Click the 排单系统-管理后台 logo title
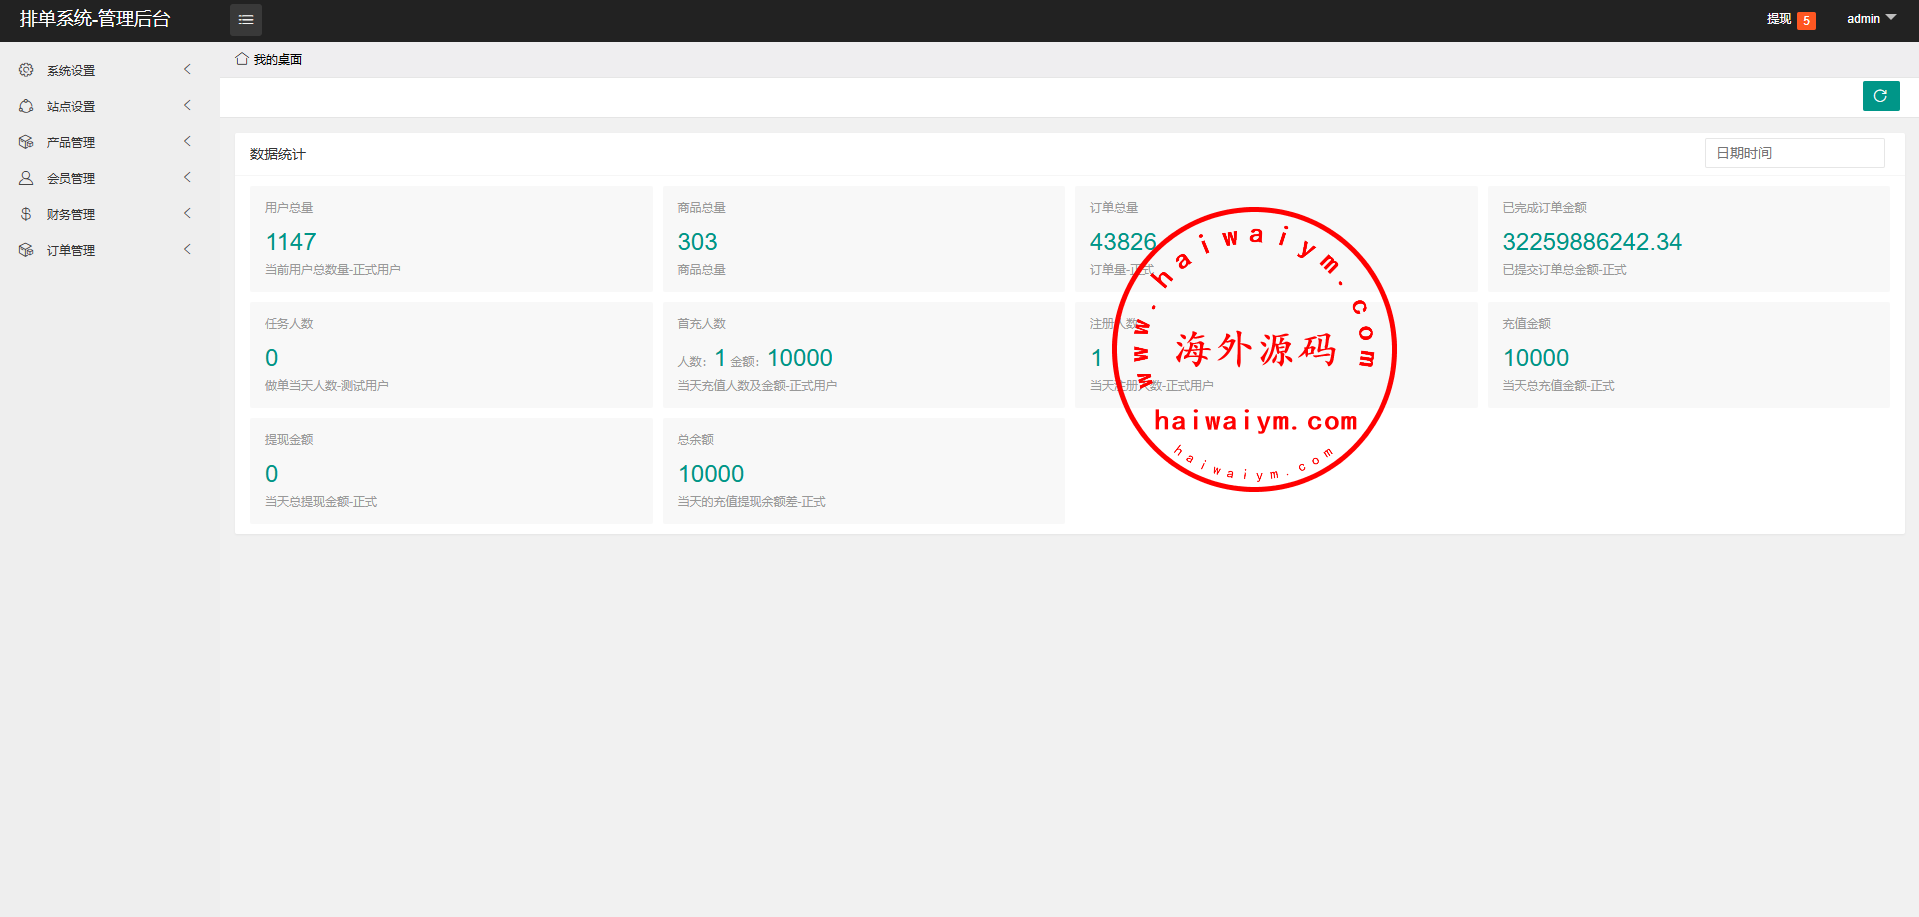The height and width of the screenshot is (917, 1919). pos(95,19)
